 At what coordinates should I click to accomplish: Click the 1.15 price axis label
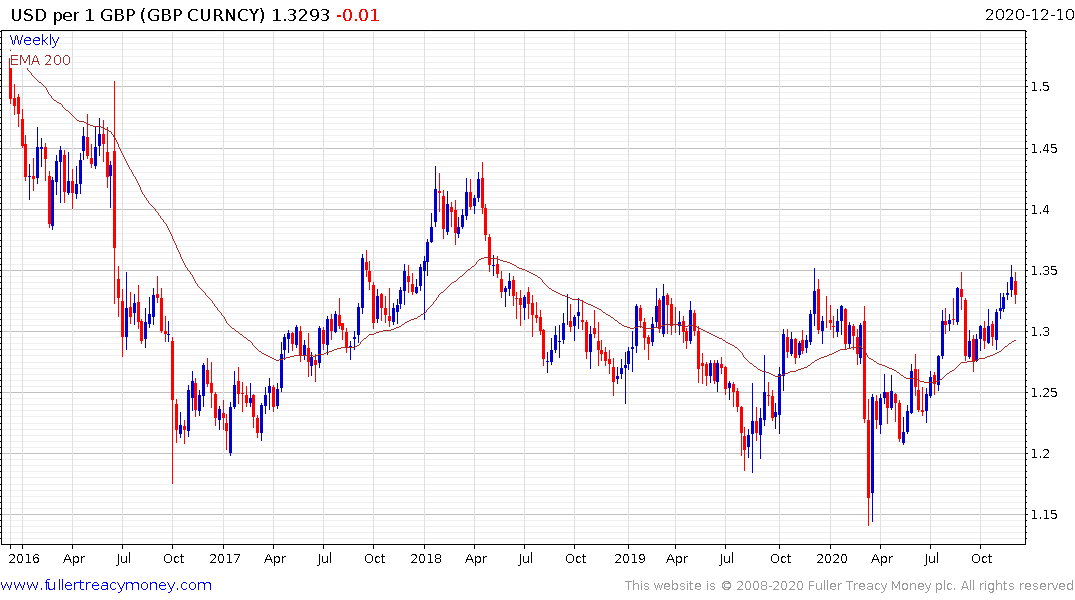[x=1044, y=514]
